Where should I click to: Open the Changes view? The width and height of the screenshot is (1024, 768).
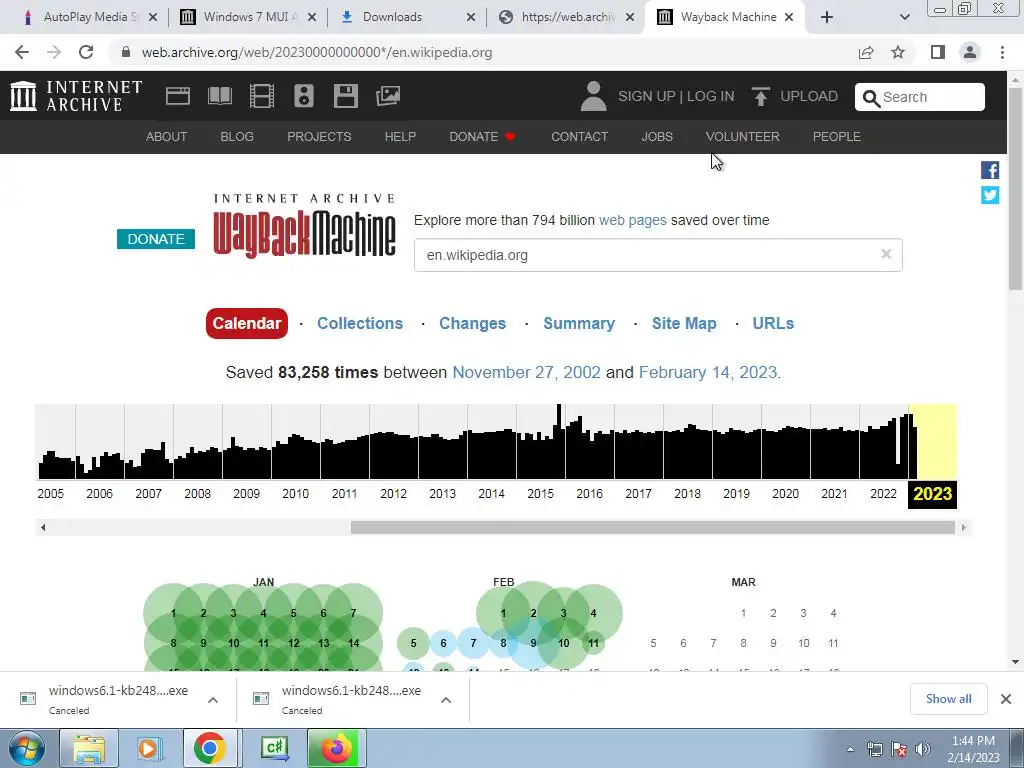[x=472, y=323]
